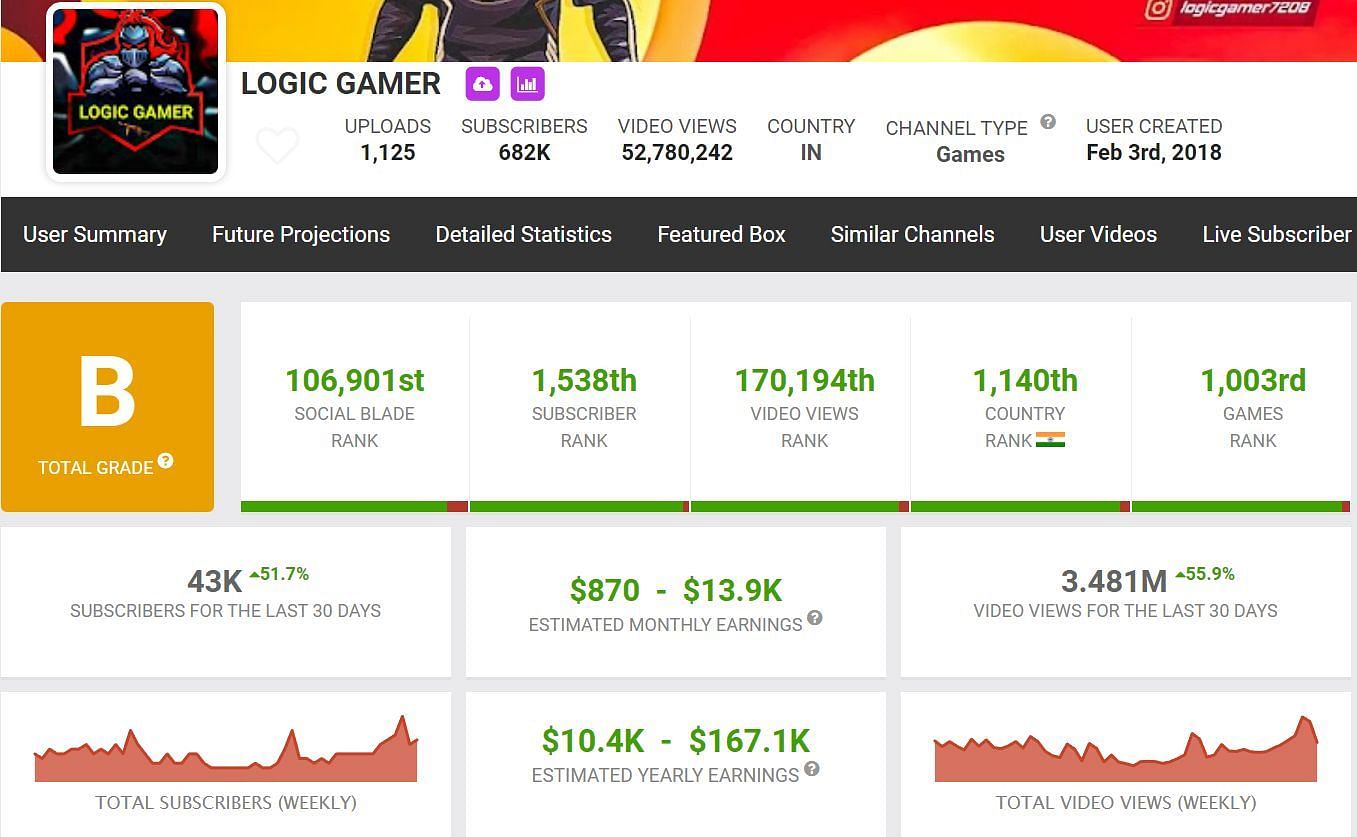Click the 52,780,242 video views count

(677, 153)
